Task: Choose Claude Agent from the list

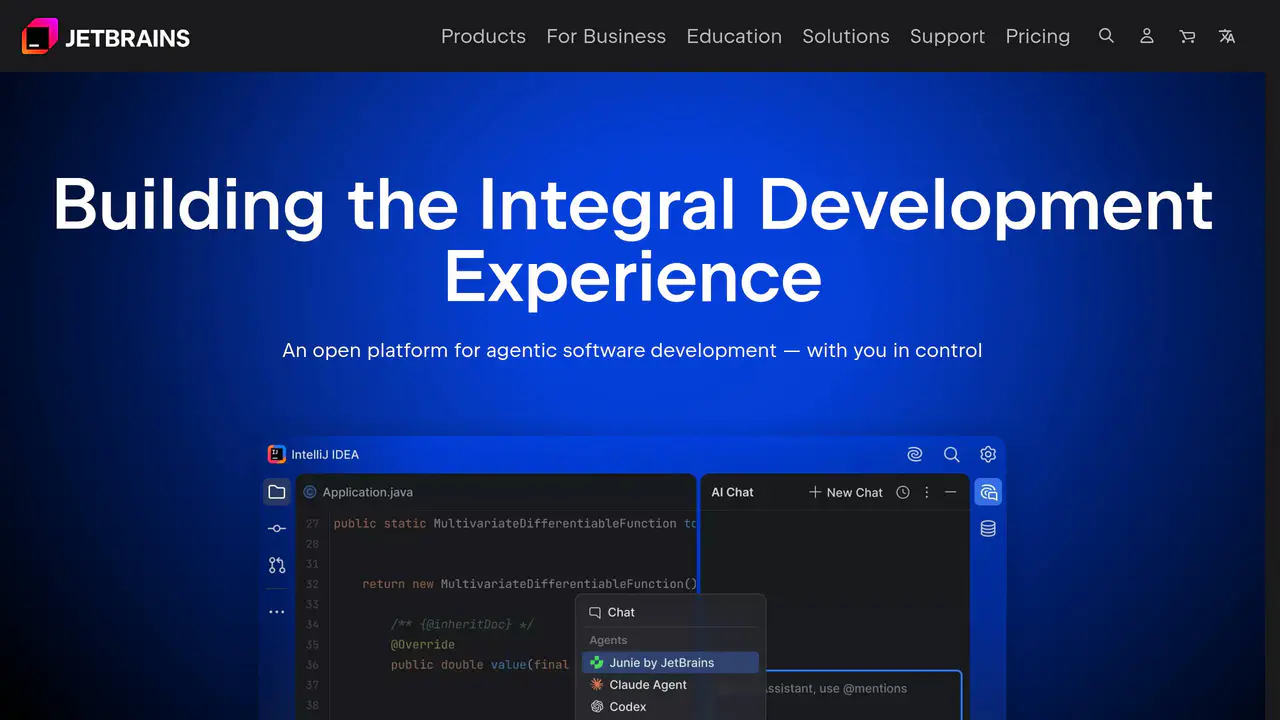Action: (670, 684)
